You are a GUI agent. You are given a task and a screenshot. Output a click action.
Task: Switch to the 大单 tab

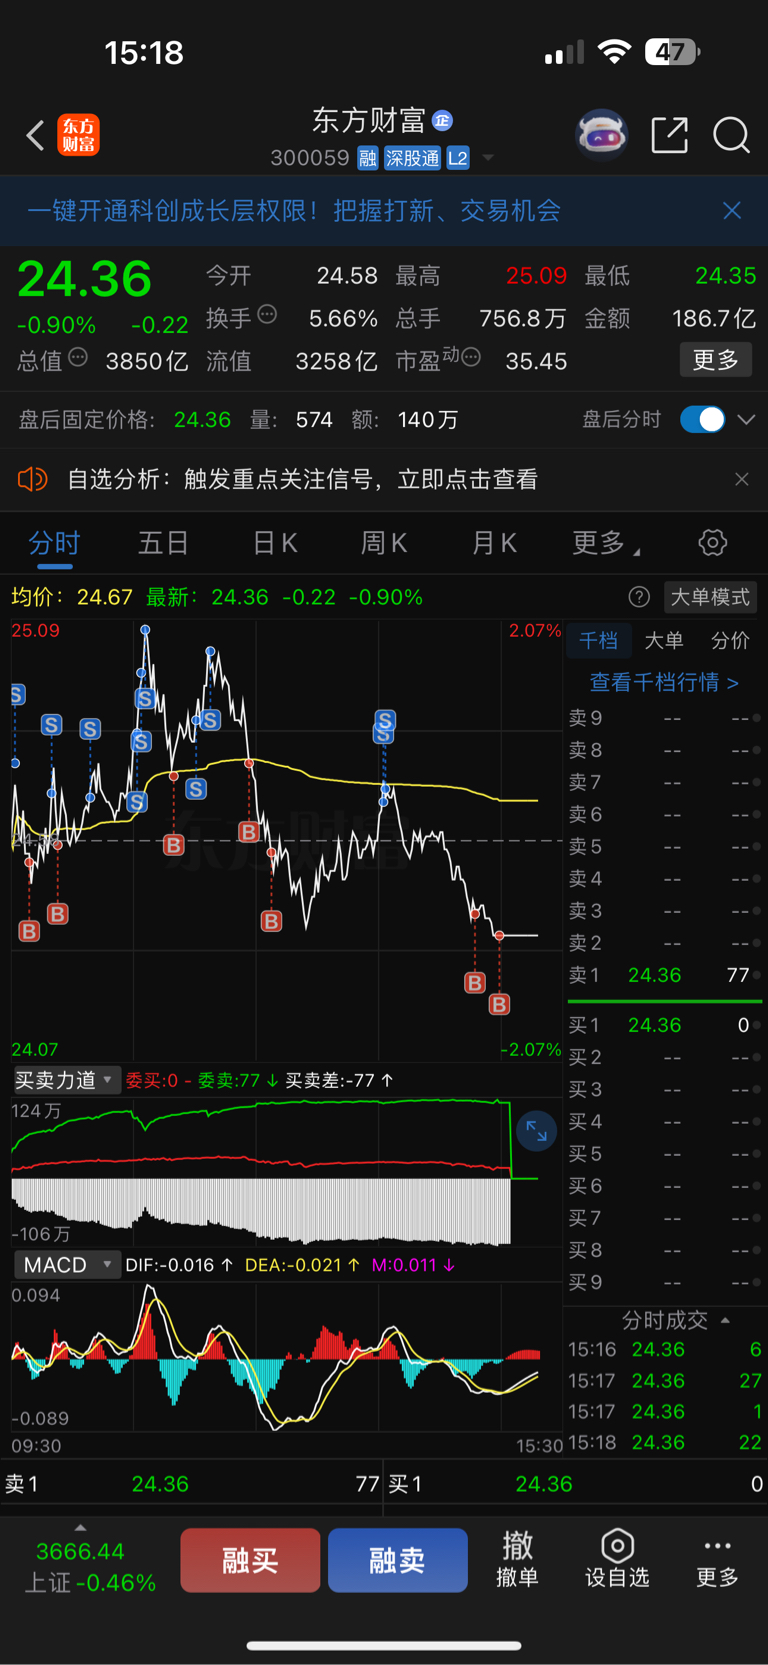pos(664,641)
